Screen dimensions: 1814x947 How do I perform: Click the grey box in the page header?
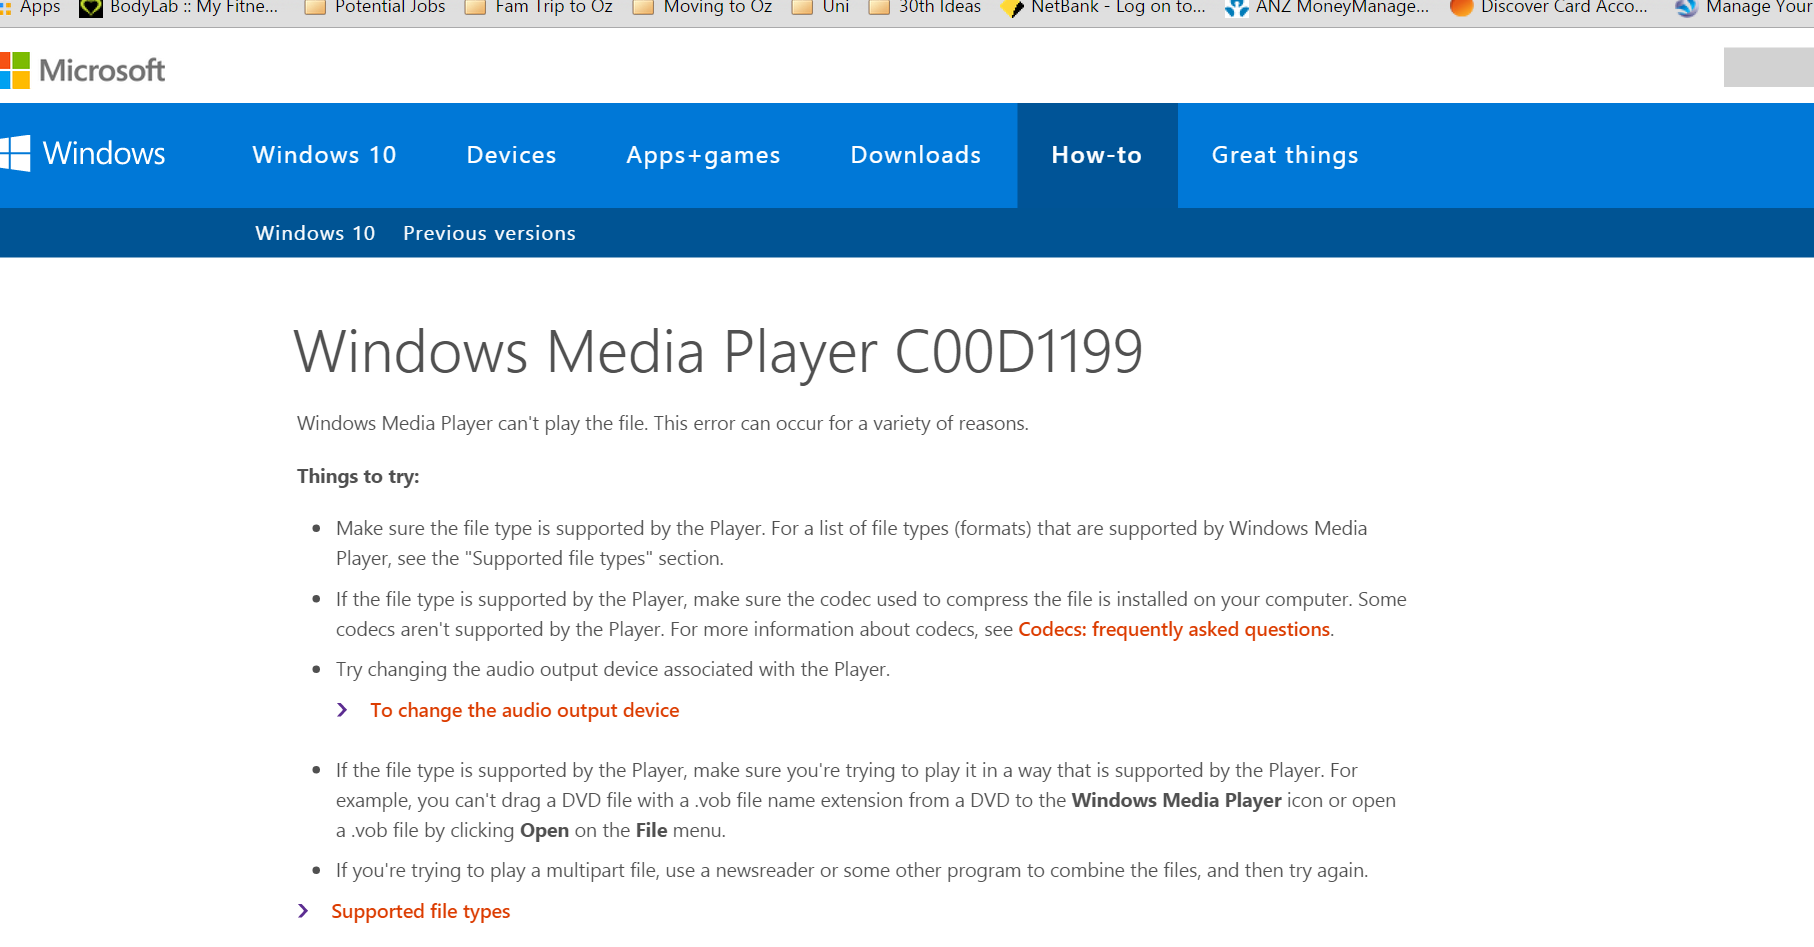[1769, 67]
